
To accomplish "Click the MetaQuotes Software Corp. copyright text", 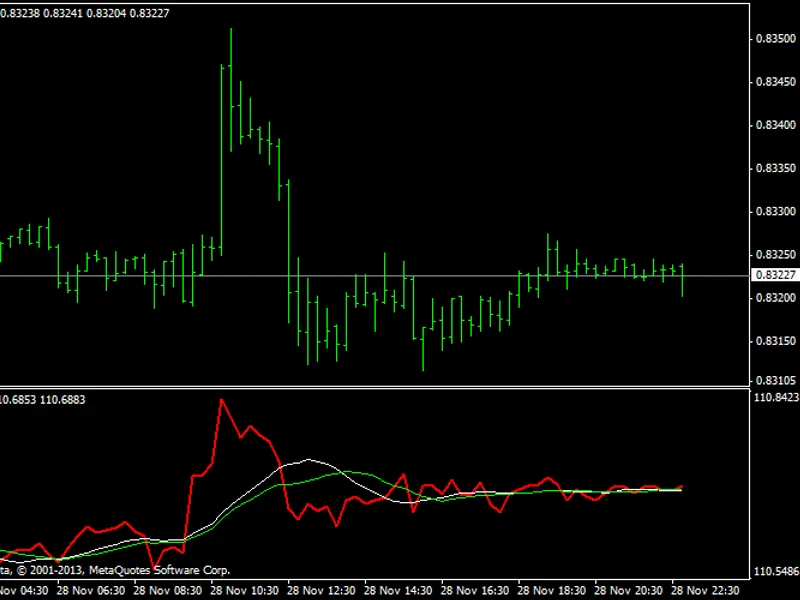I will (115, 570).
